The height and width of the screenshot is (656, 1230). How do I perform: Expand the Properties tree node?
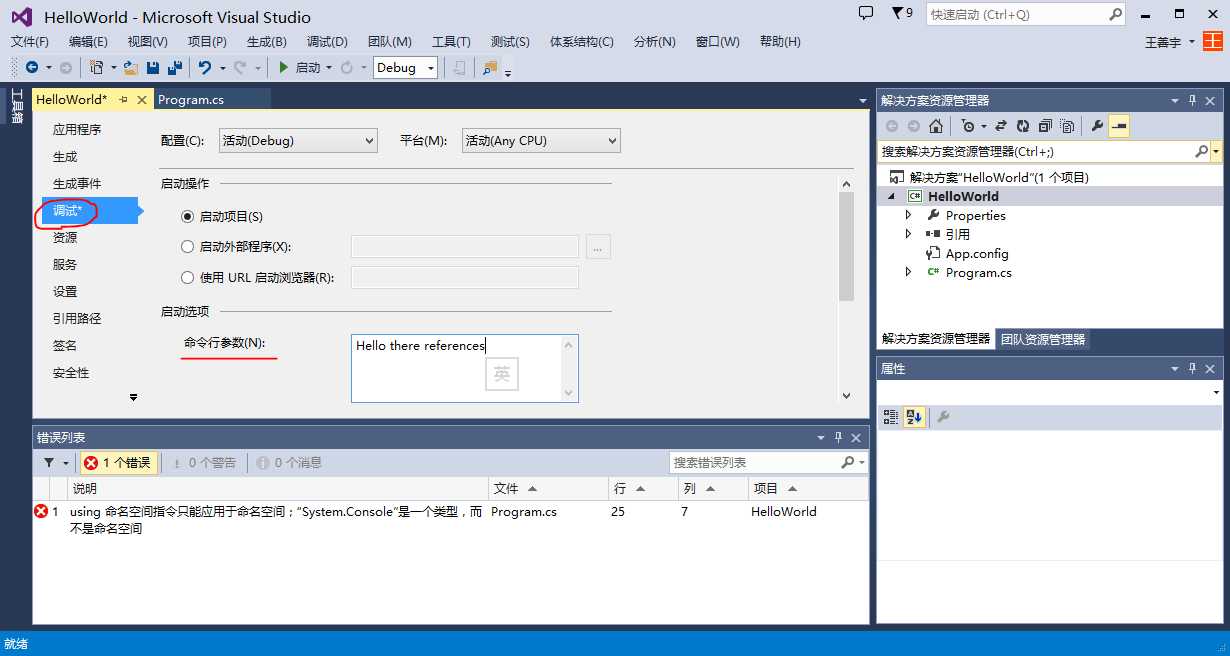(908, 215)
